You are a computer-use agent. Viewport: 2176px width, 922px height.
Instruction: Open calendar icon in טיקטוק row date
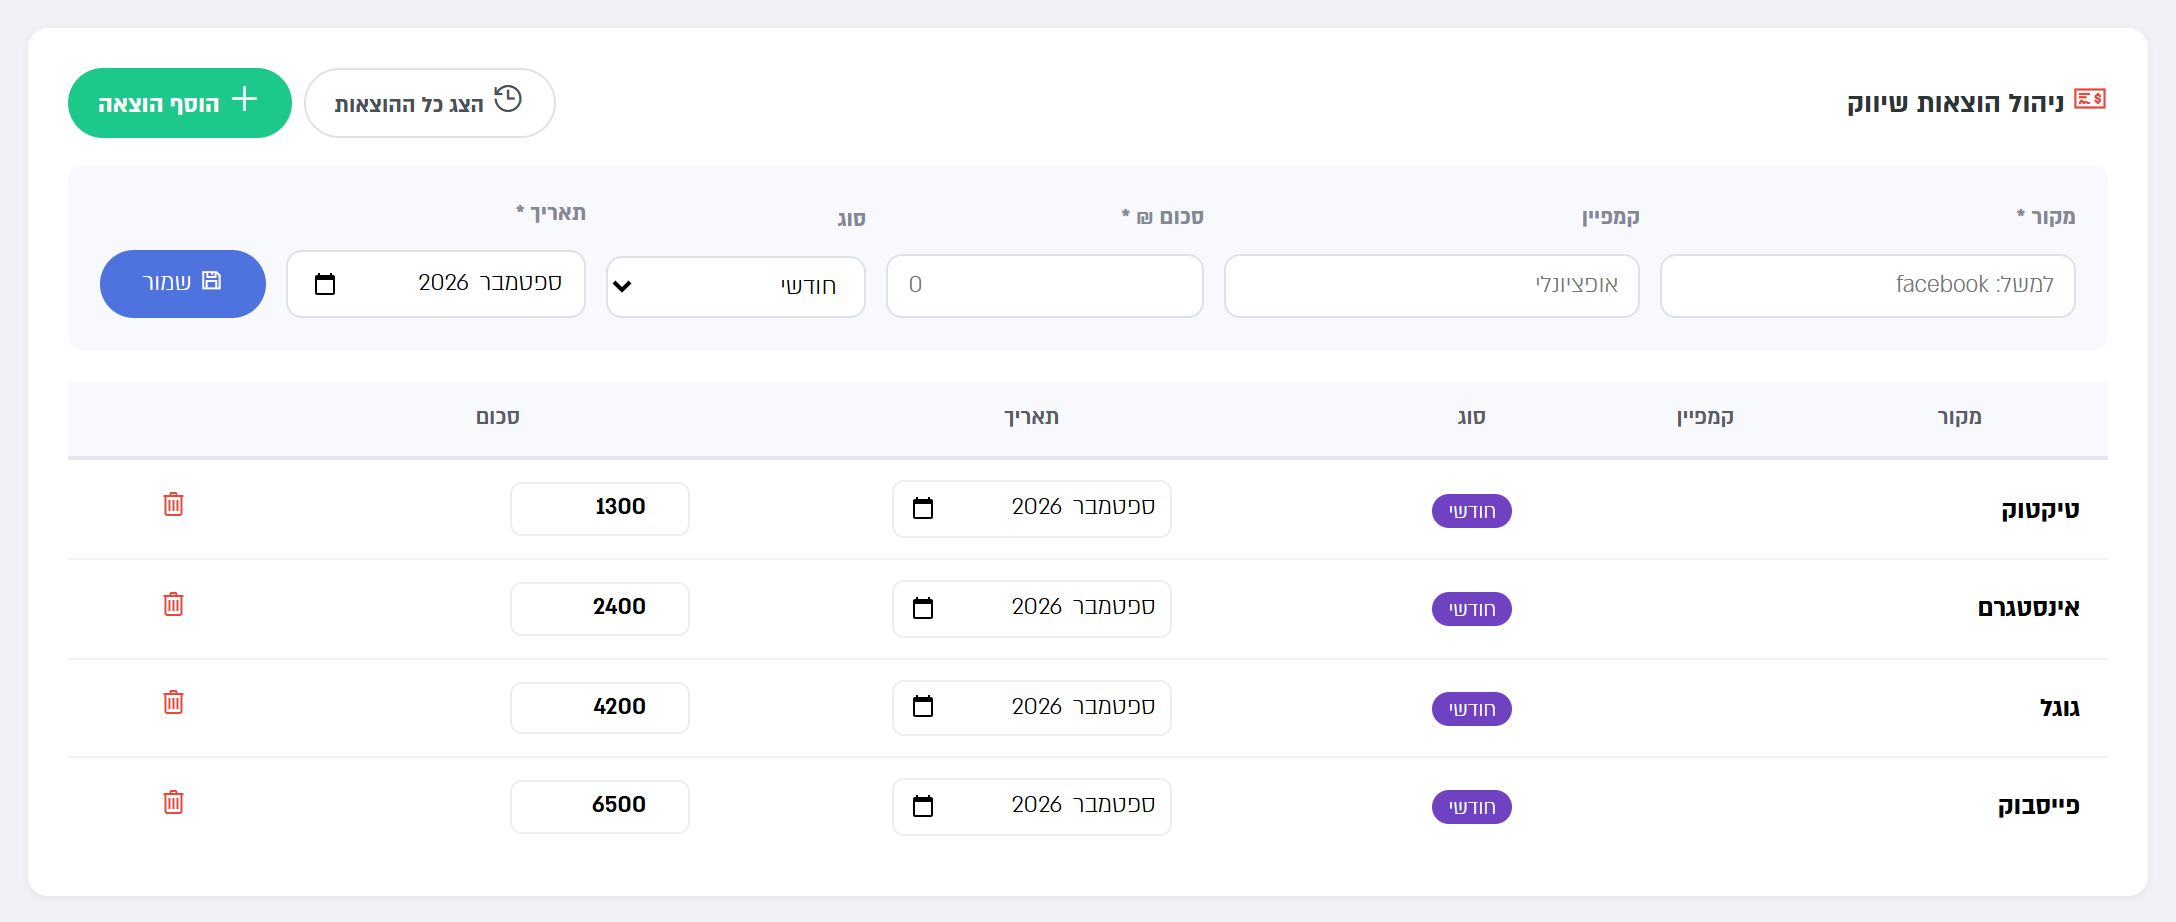923,508
